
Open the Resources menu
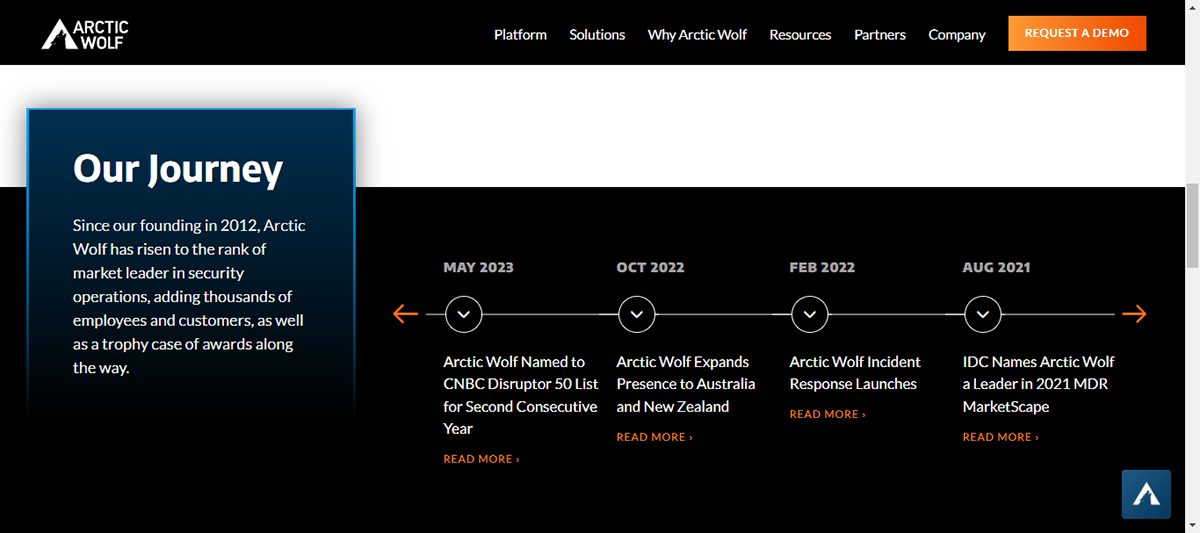800,34
